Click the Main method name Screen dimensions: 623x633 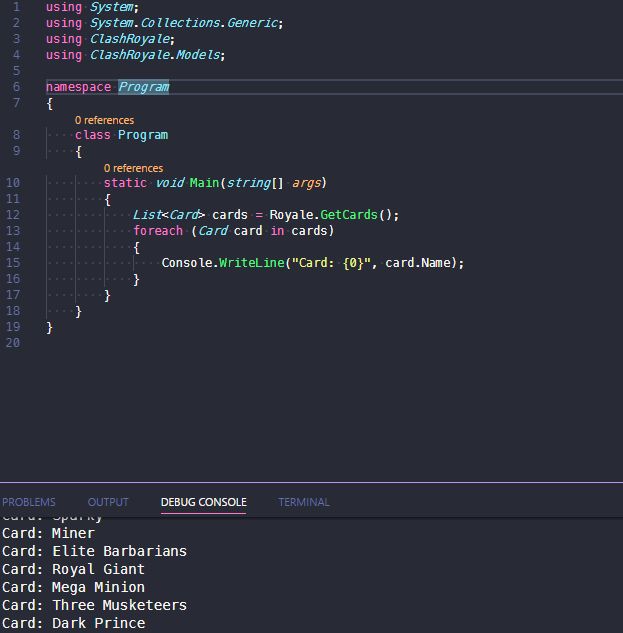pos(204,182)
